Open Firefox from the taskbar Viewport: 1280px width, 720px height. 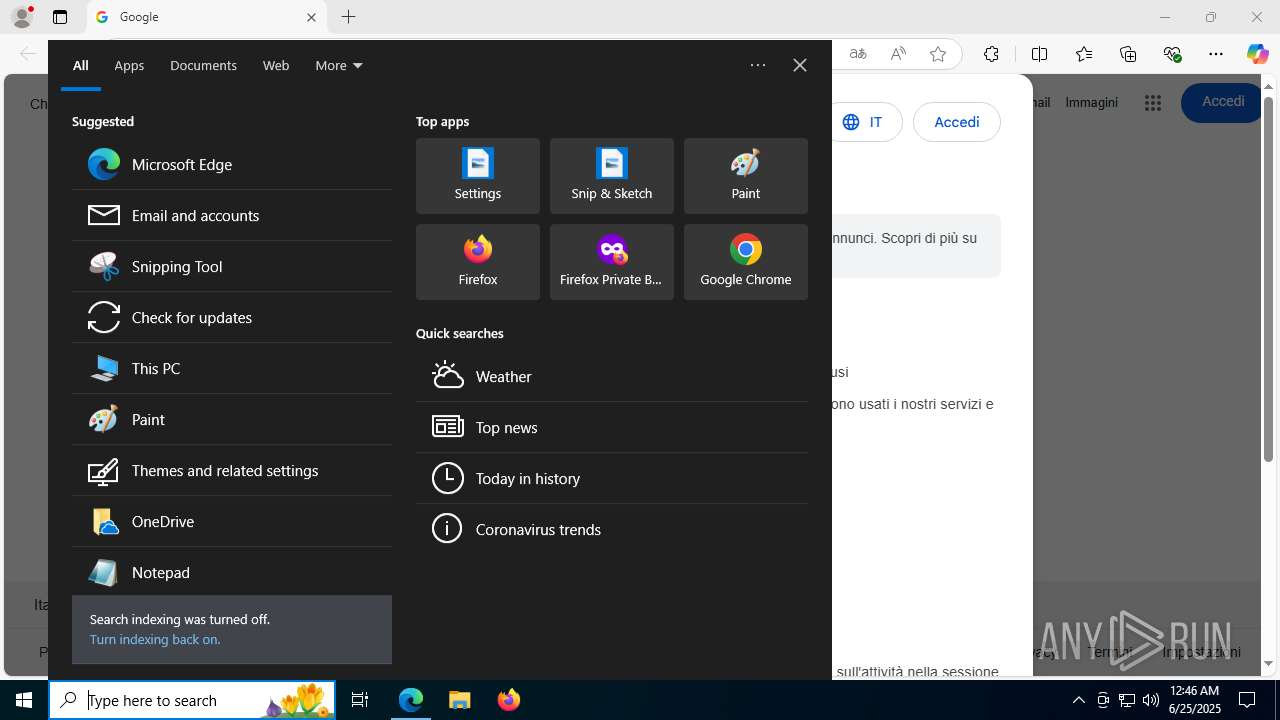(x=508, y=700)
